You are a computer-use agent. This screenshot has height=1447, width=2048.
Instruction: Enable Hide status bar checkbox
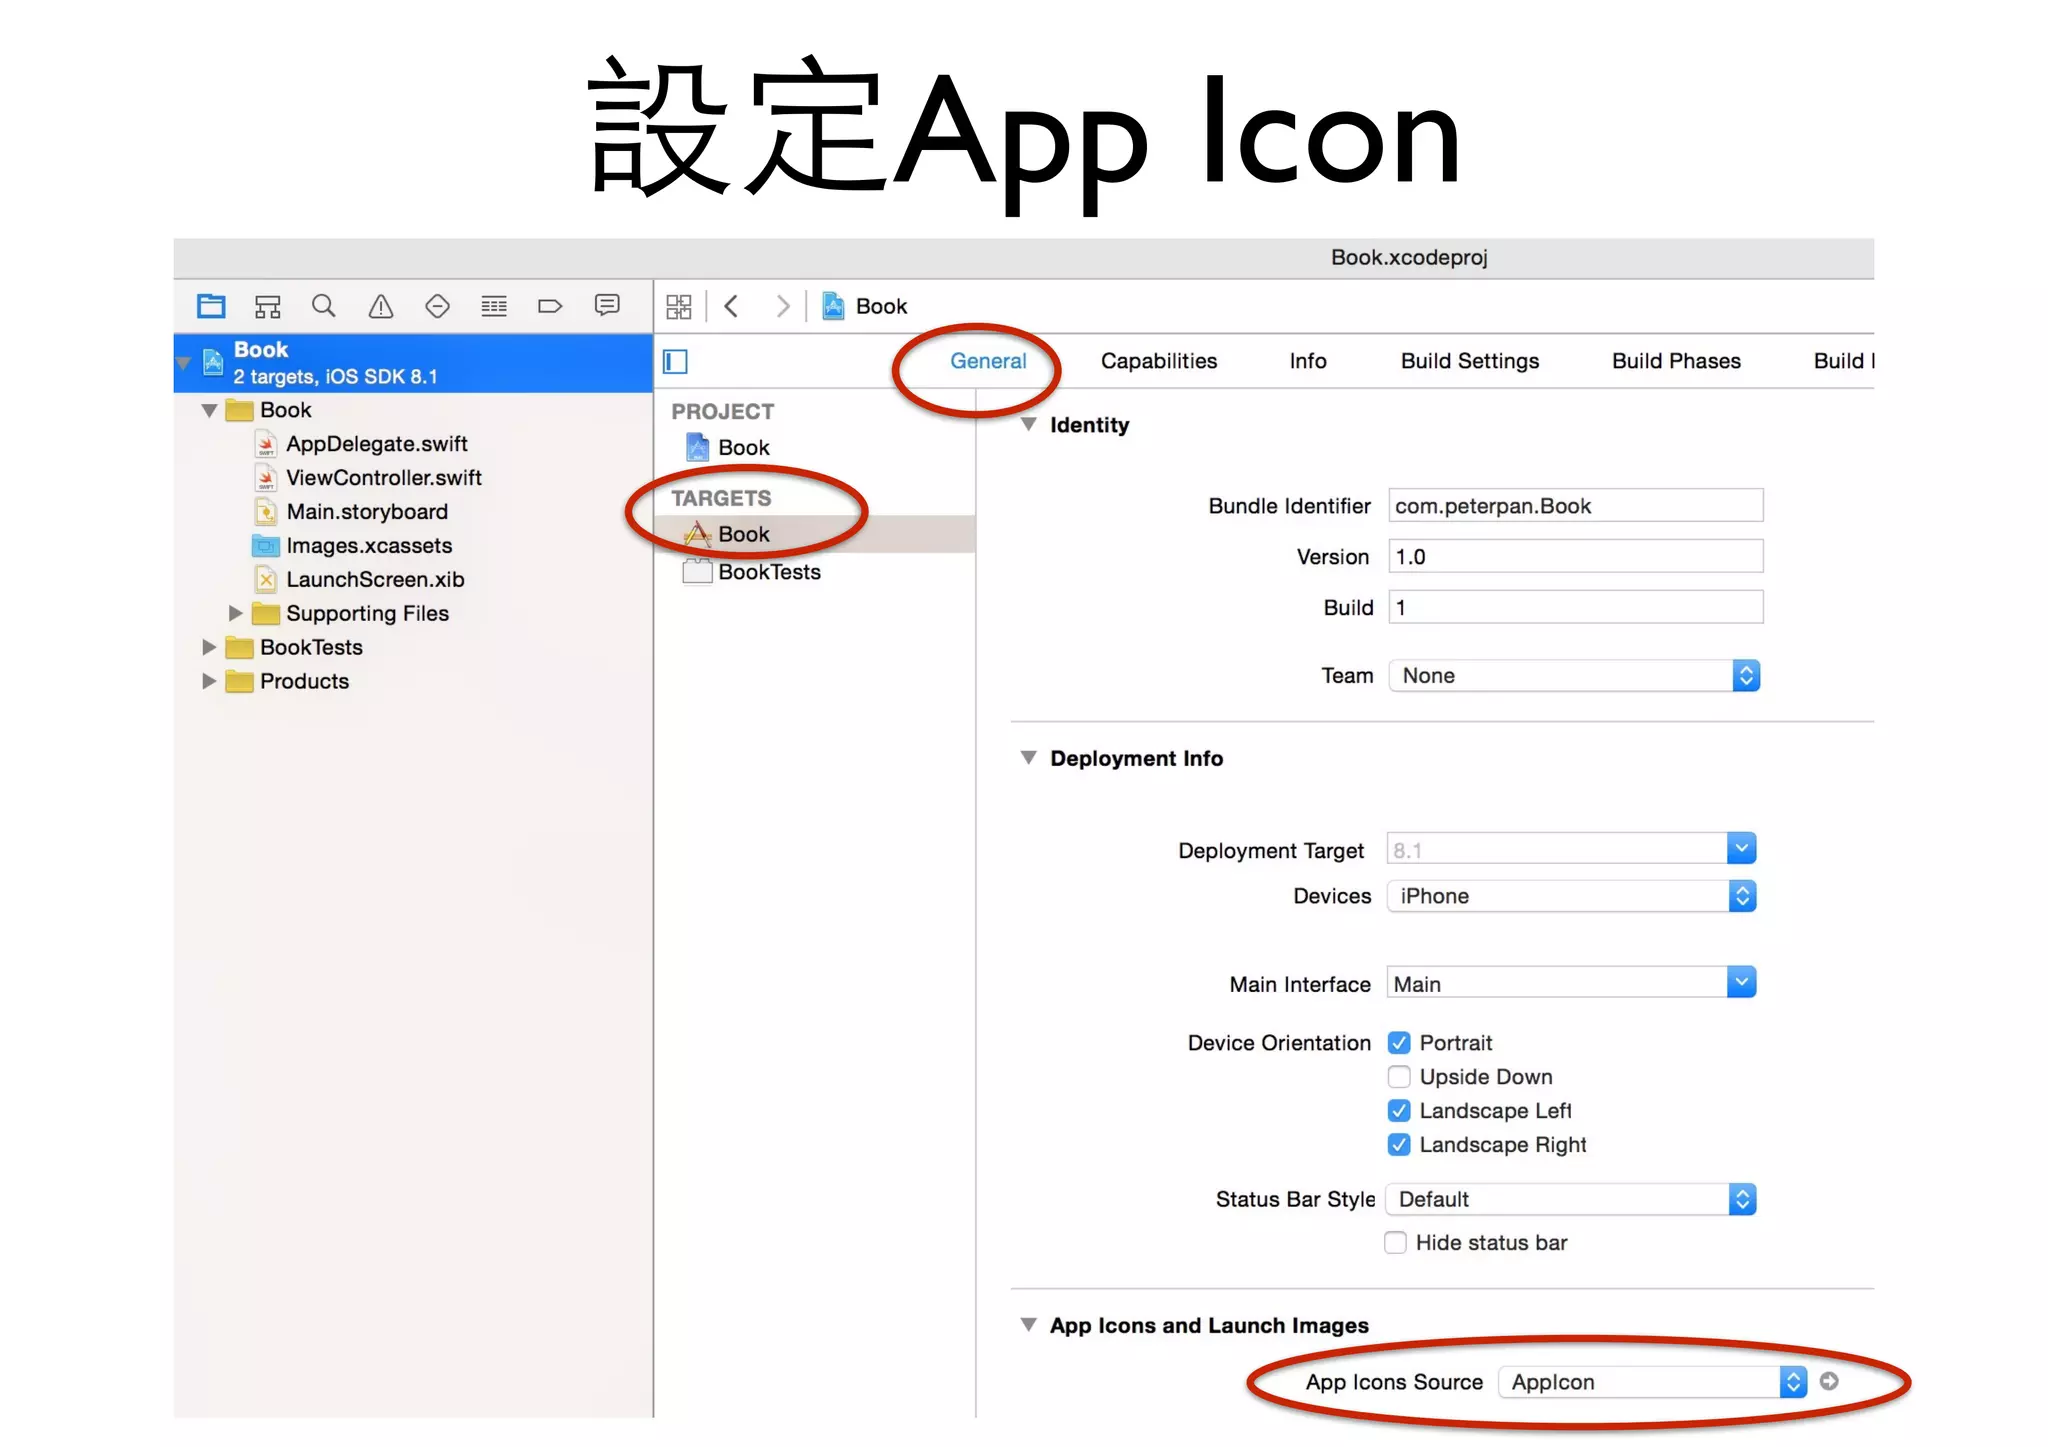1396,1243
